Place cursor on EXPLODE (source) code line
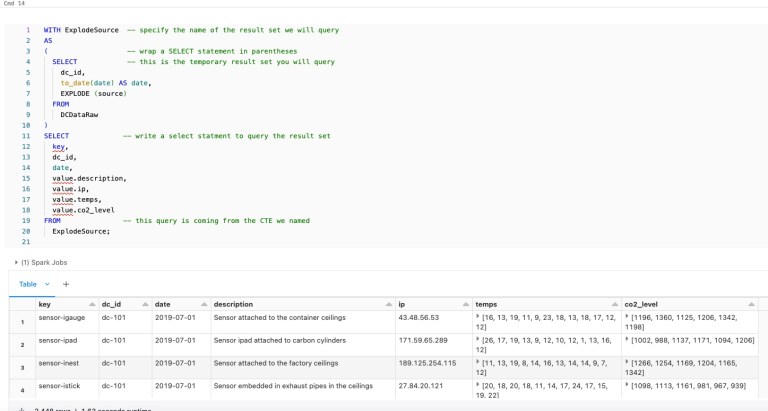Viewport: 768px width, 411px height. (x=94, y=93)
